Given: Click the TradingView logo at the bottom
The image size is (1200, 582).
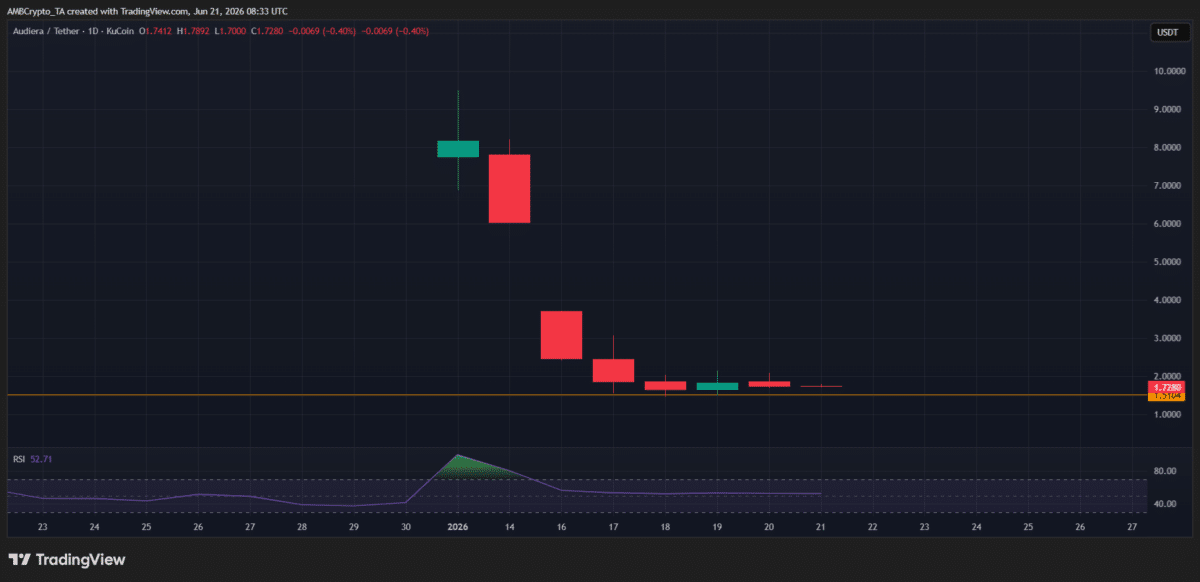Looking at the screenshot, I should pos(67,560).
